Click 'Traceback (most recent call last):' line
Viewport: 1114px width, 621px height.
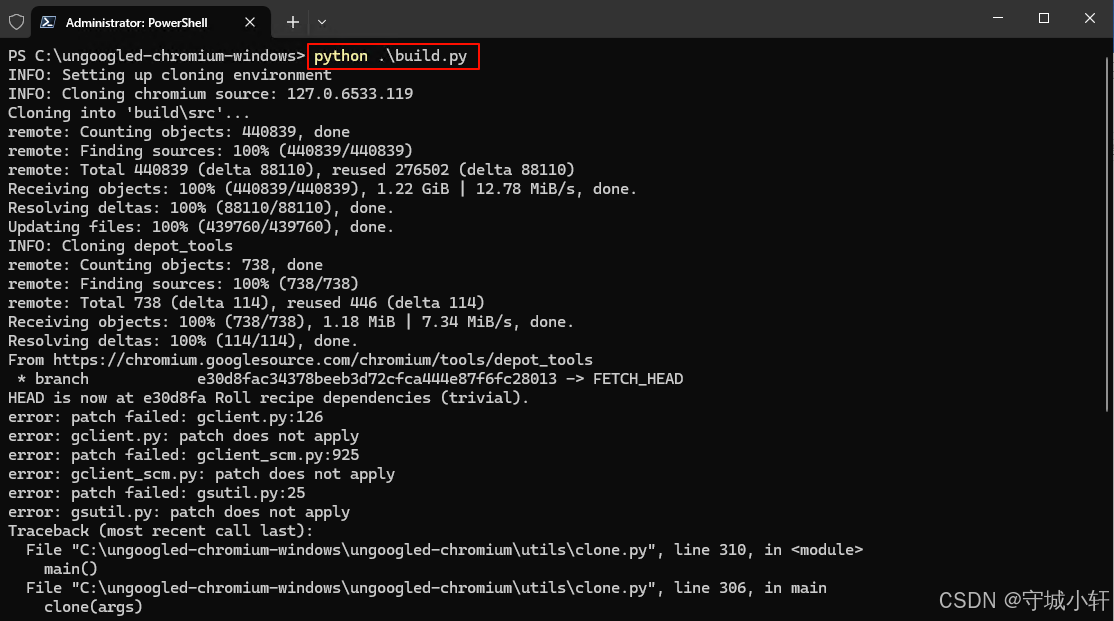tap(161, 531)
